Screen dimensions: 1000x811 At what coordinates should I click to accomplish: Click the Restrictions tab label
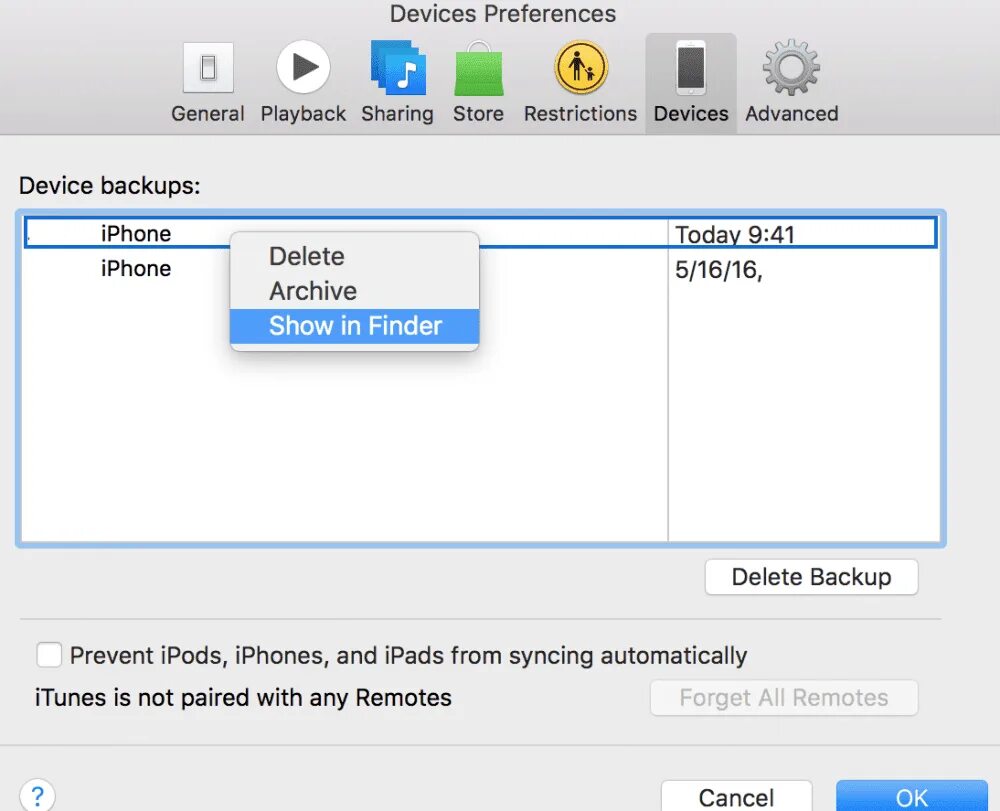580,113
